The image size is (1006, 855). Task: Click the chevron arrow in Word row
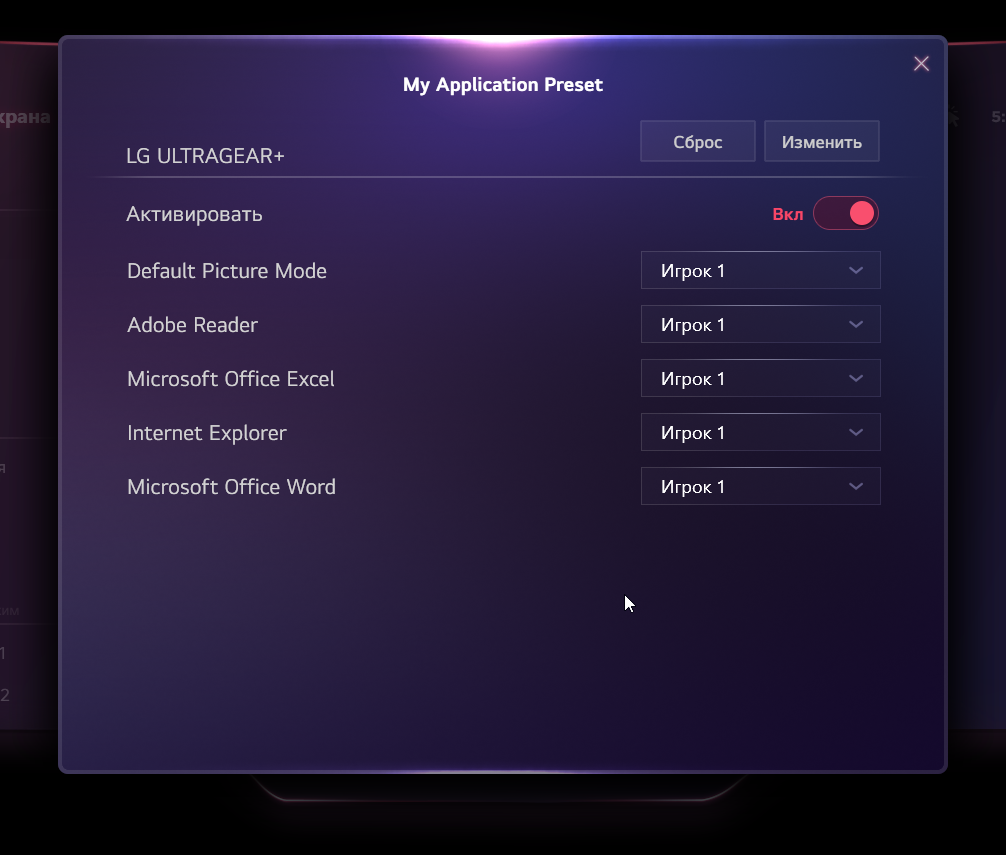click(x=856, y=486)
